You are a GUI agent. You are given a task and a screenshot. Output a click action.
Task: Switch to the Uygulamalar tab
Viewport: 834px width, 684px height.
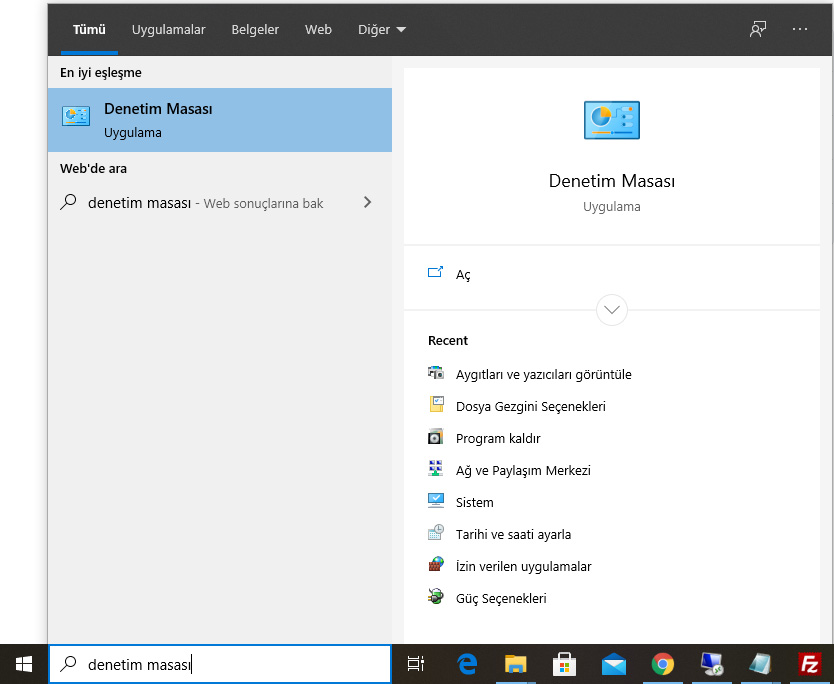point(168,30)
